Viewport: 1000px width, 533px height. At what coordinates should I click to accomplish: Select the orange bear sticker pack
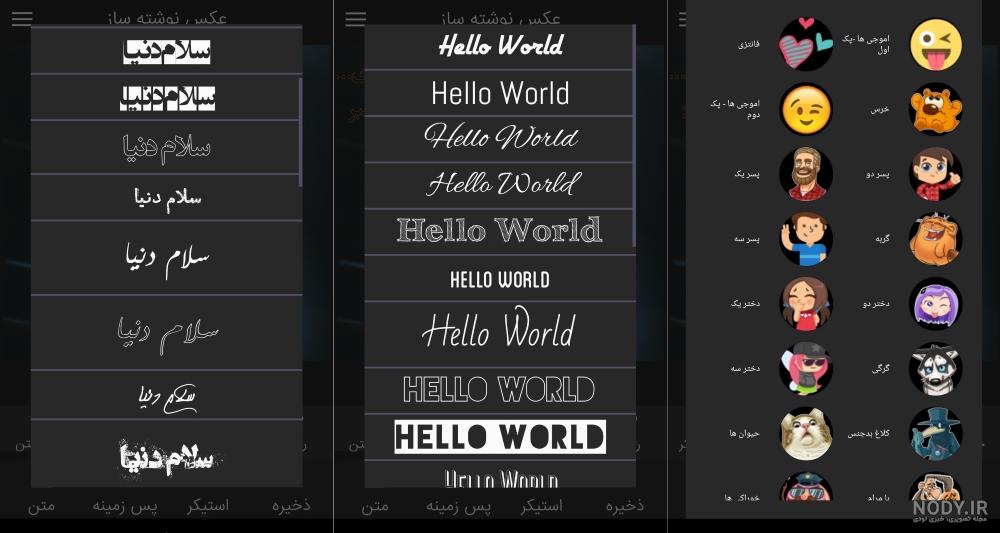[936, 109]
